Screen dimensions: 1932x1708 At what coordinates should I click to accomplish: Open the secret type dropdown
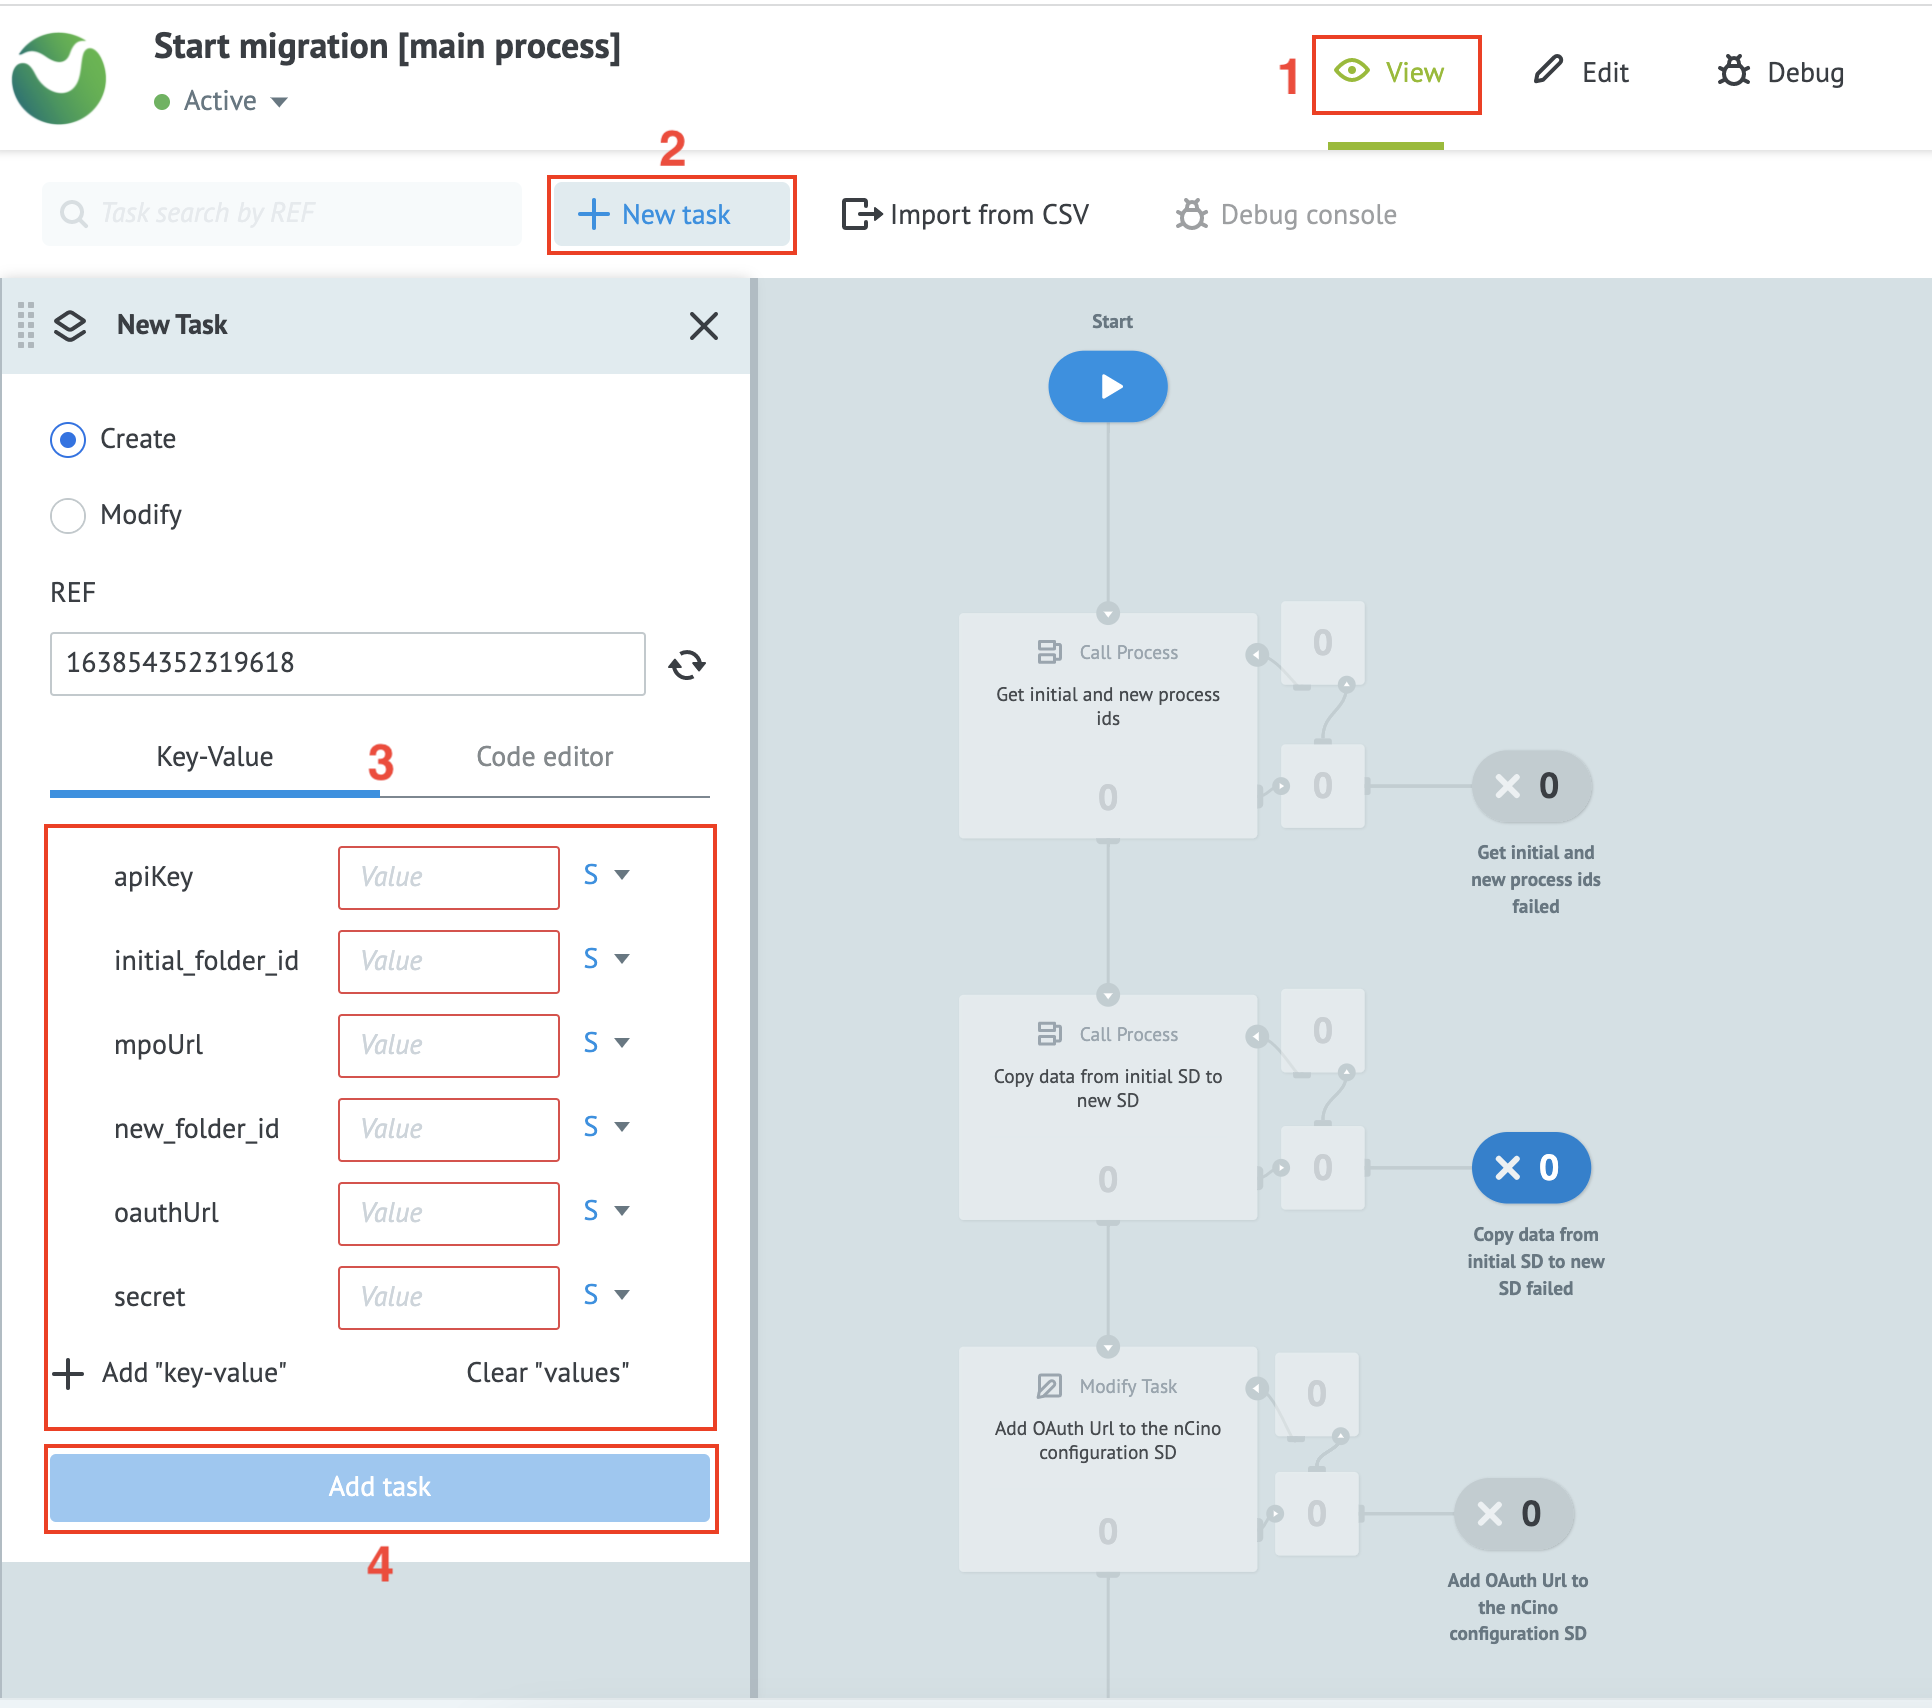click(x=607, y=1296)
